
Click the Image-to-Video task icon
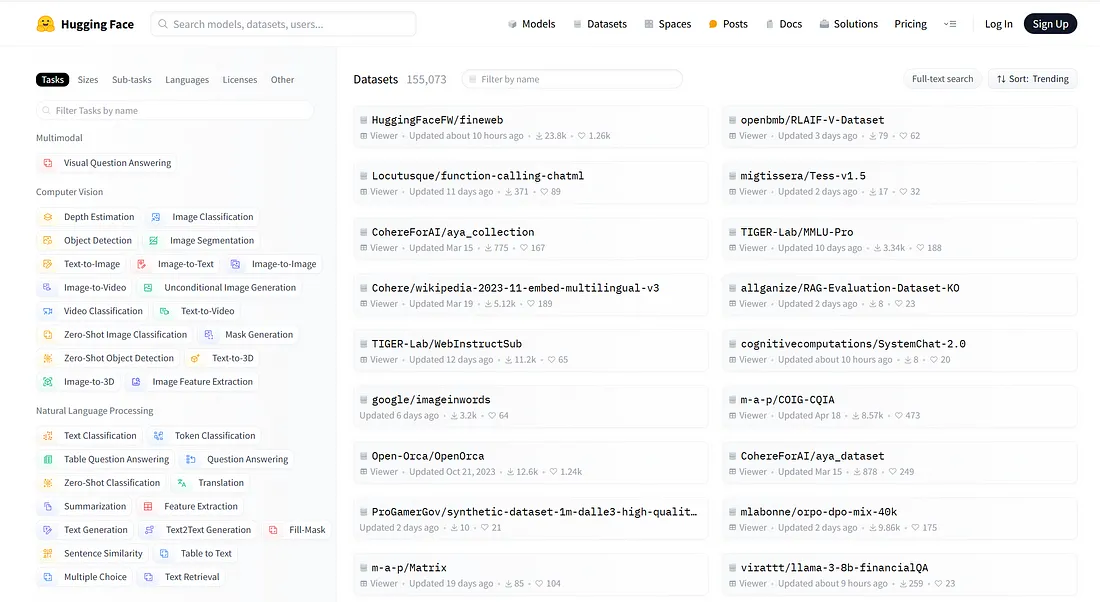[48, 288]
